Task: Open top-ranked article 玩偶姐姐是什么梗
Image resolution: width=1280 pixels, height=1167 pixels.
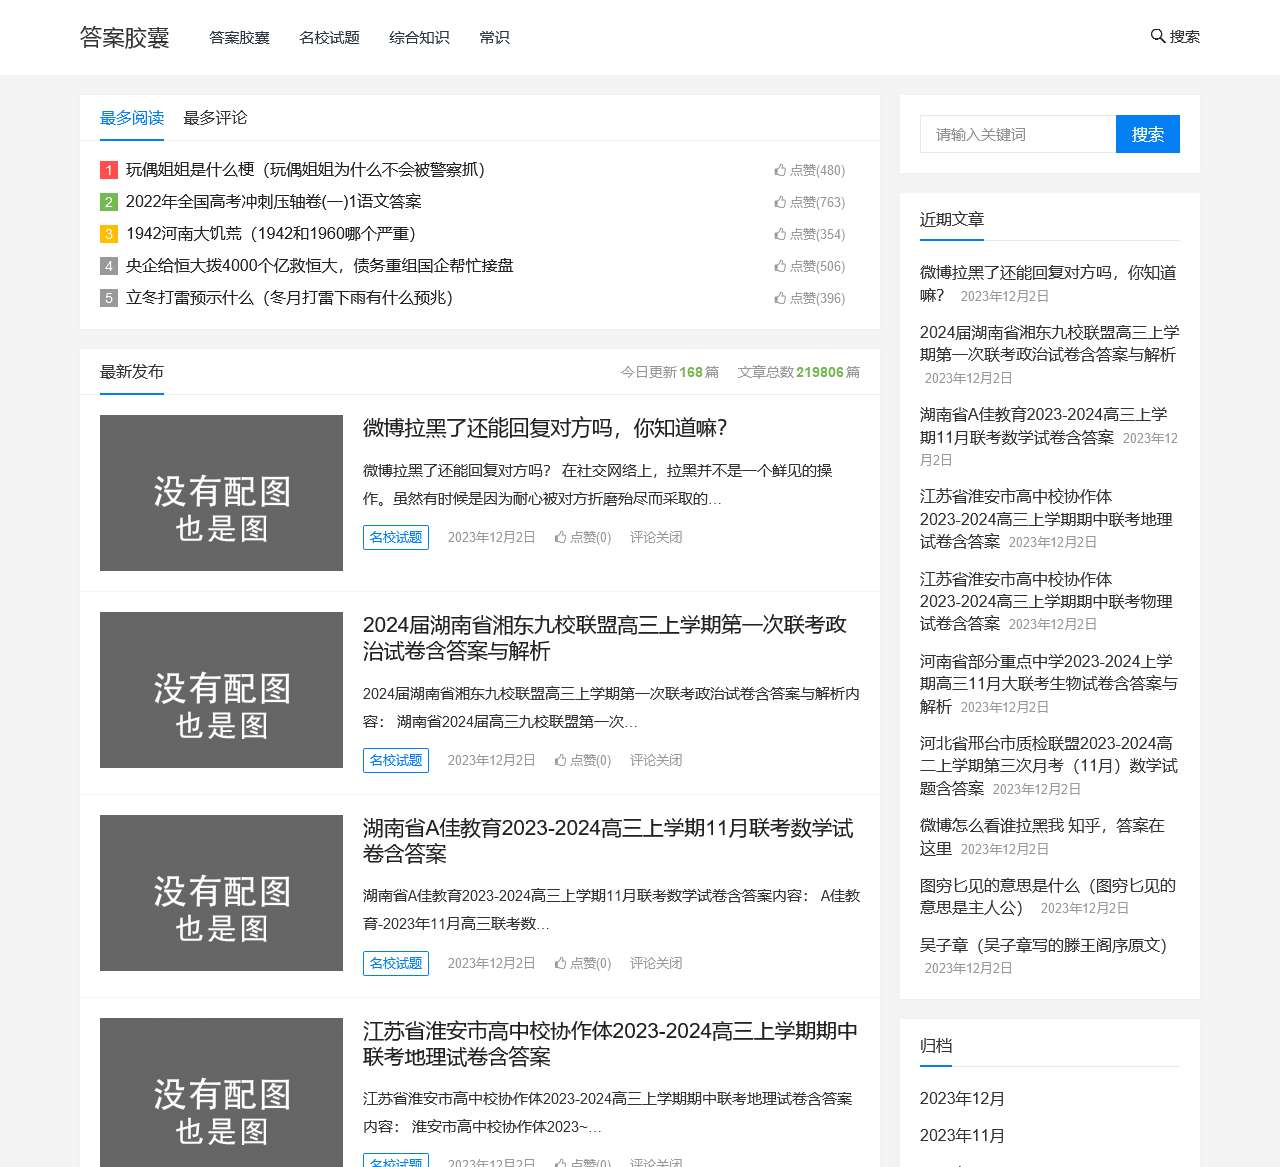Action: pos(305,170)
